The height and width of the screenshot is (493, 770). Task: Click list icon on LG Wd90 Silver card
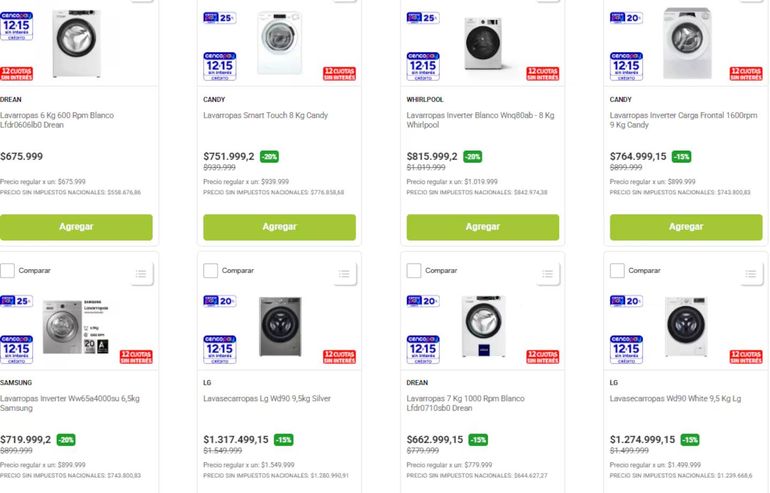[344, 272]
